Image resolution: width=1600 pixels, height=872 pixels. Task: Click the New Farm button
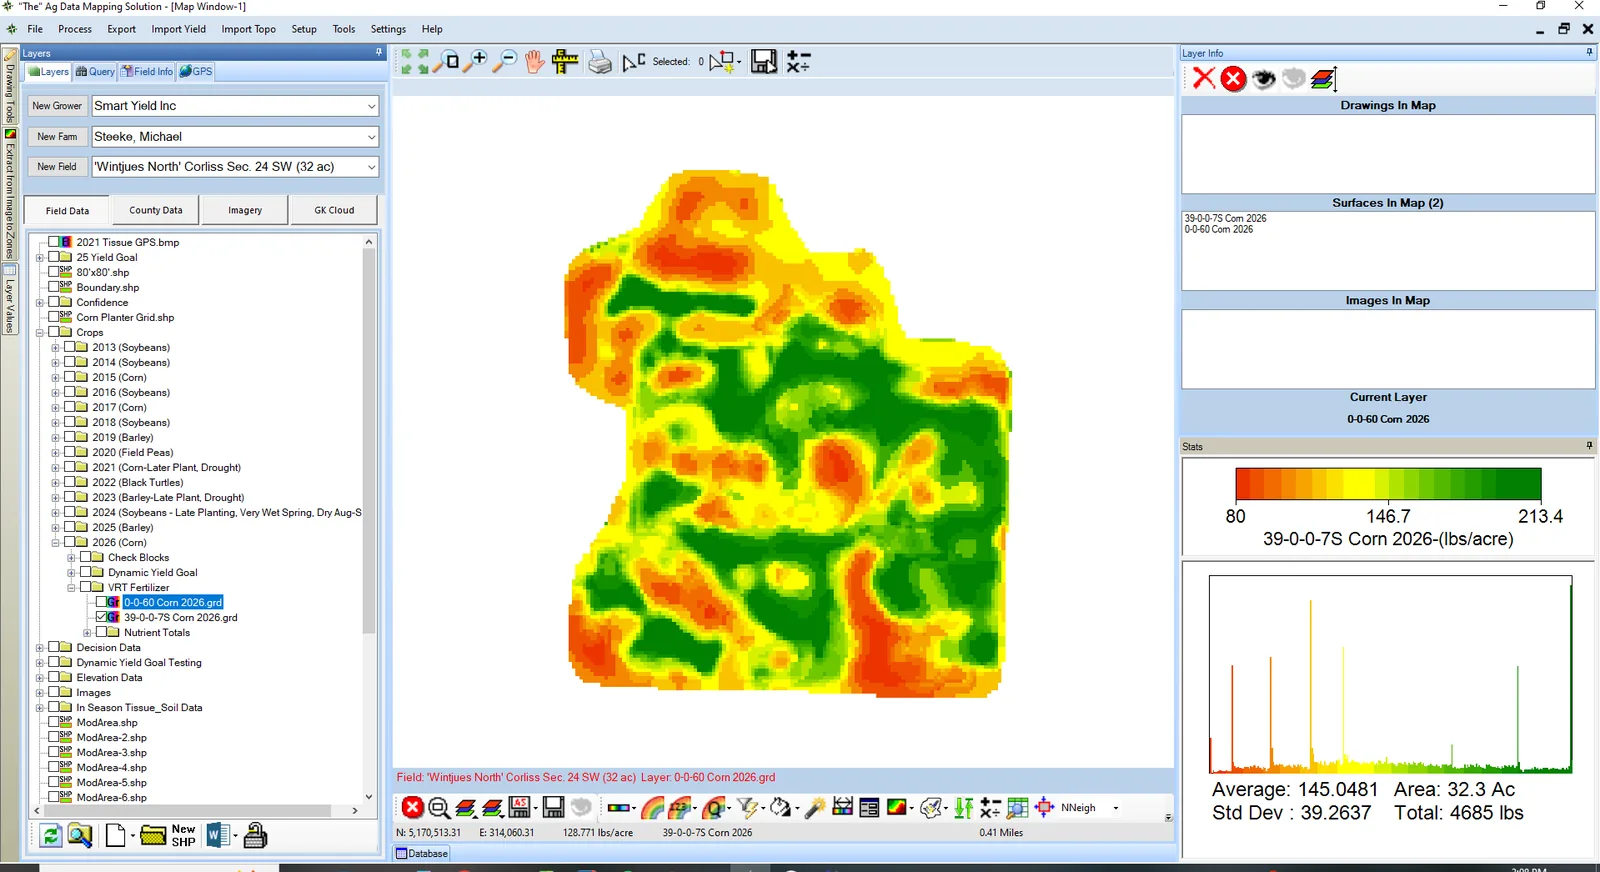click(57, 137)
